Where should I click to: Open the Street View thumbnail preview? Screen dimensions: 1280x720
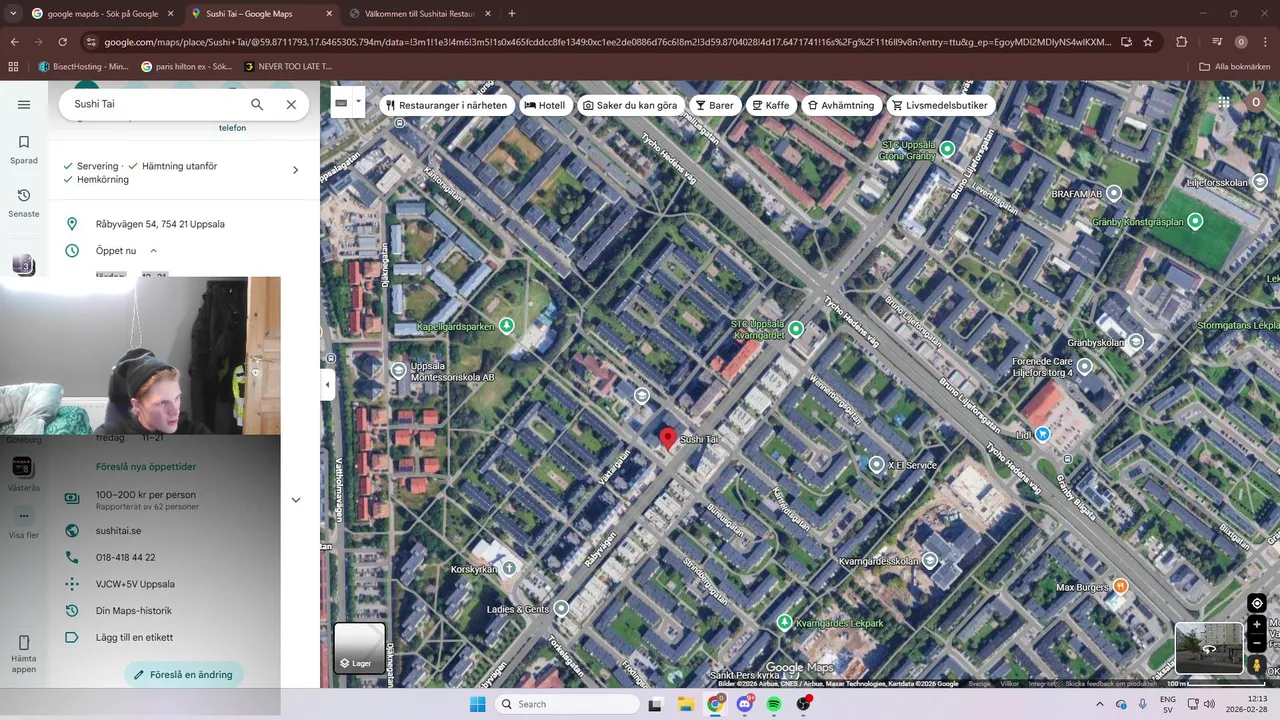click(x=1209, y=648)
